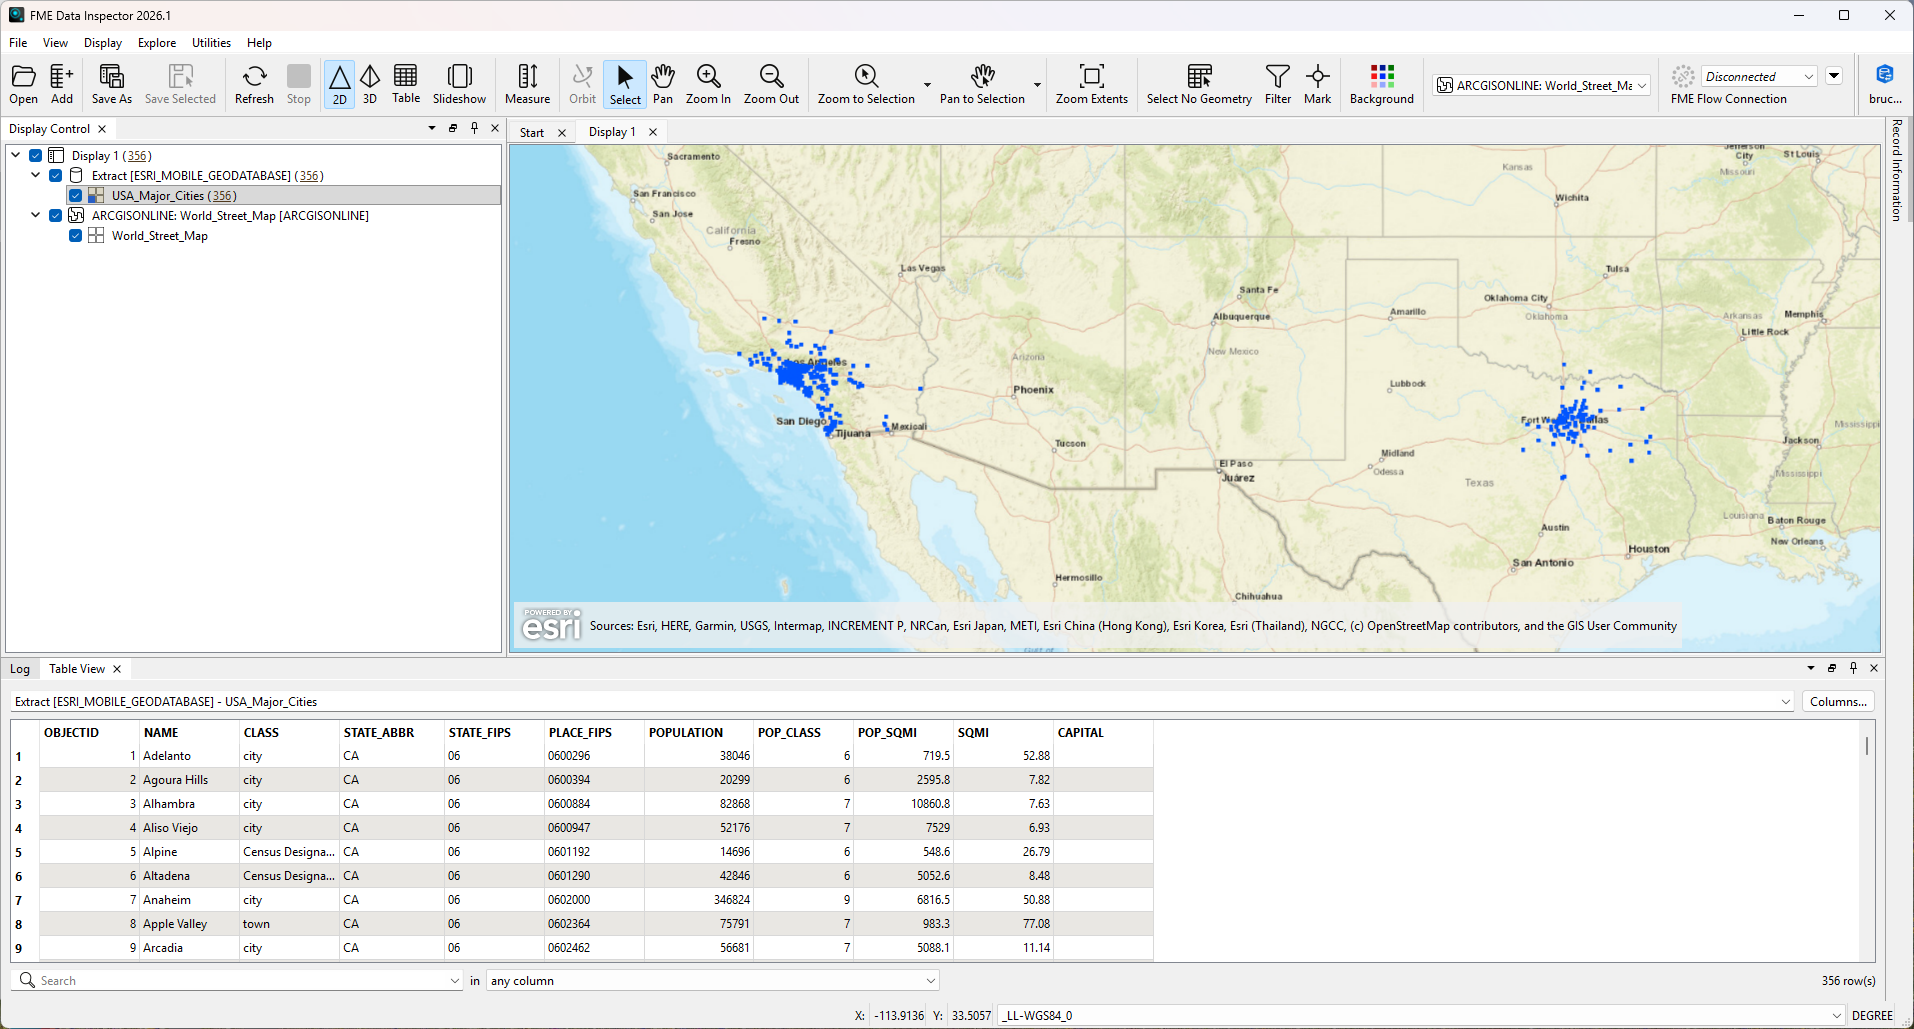
Task: Switch to the Log tab
Action: (20, 669)
